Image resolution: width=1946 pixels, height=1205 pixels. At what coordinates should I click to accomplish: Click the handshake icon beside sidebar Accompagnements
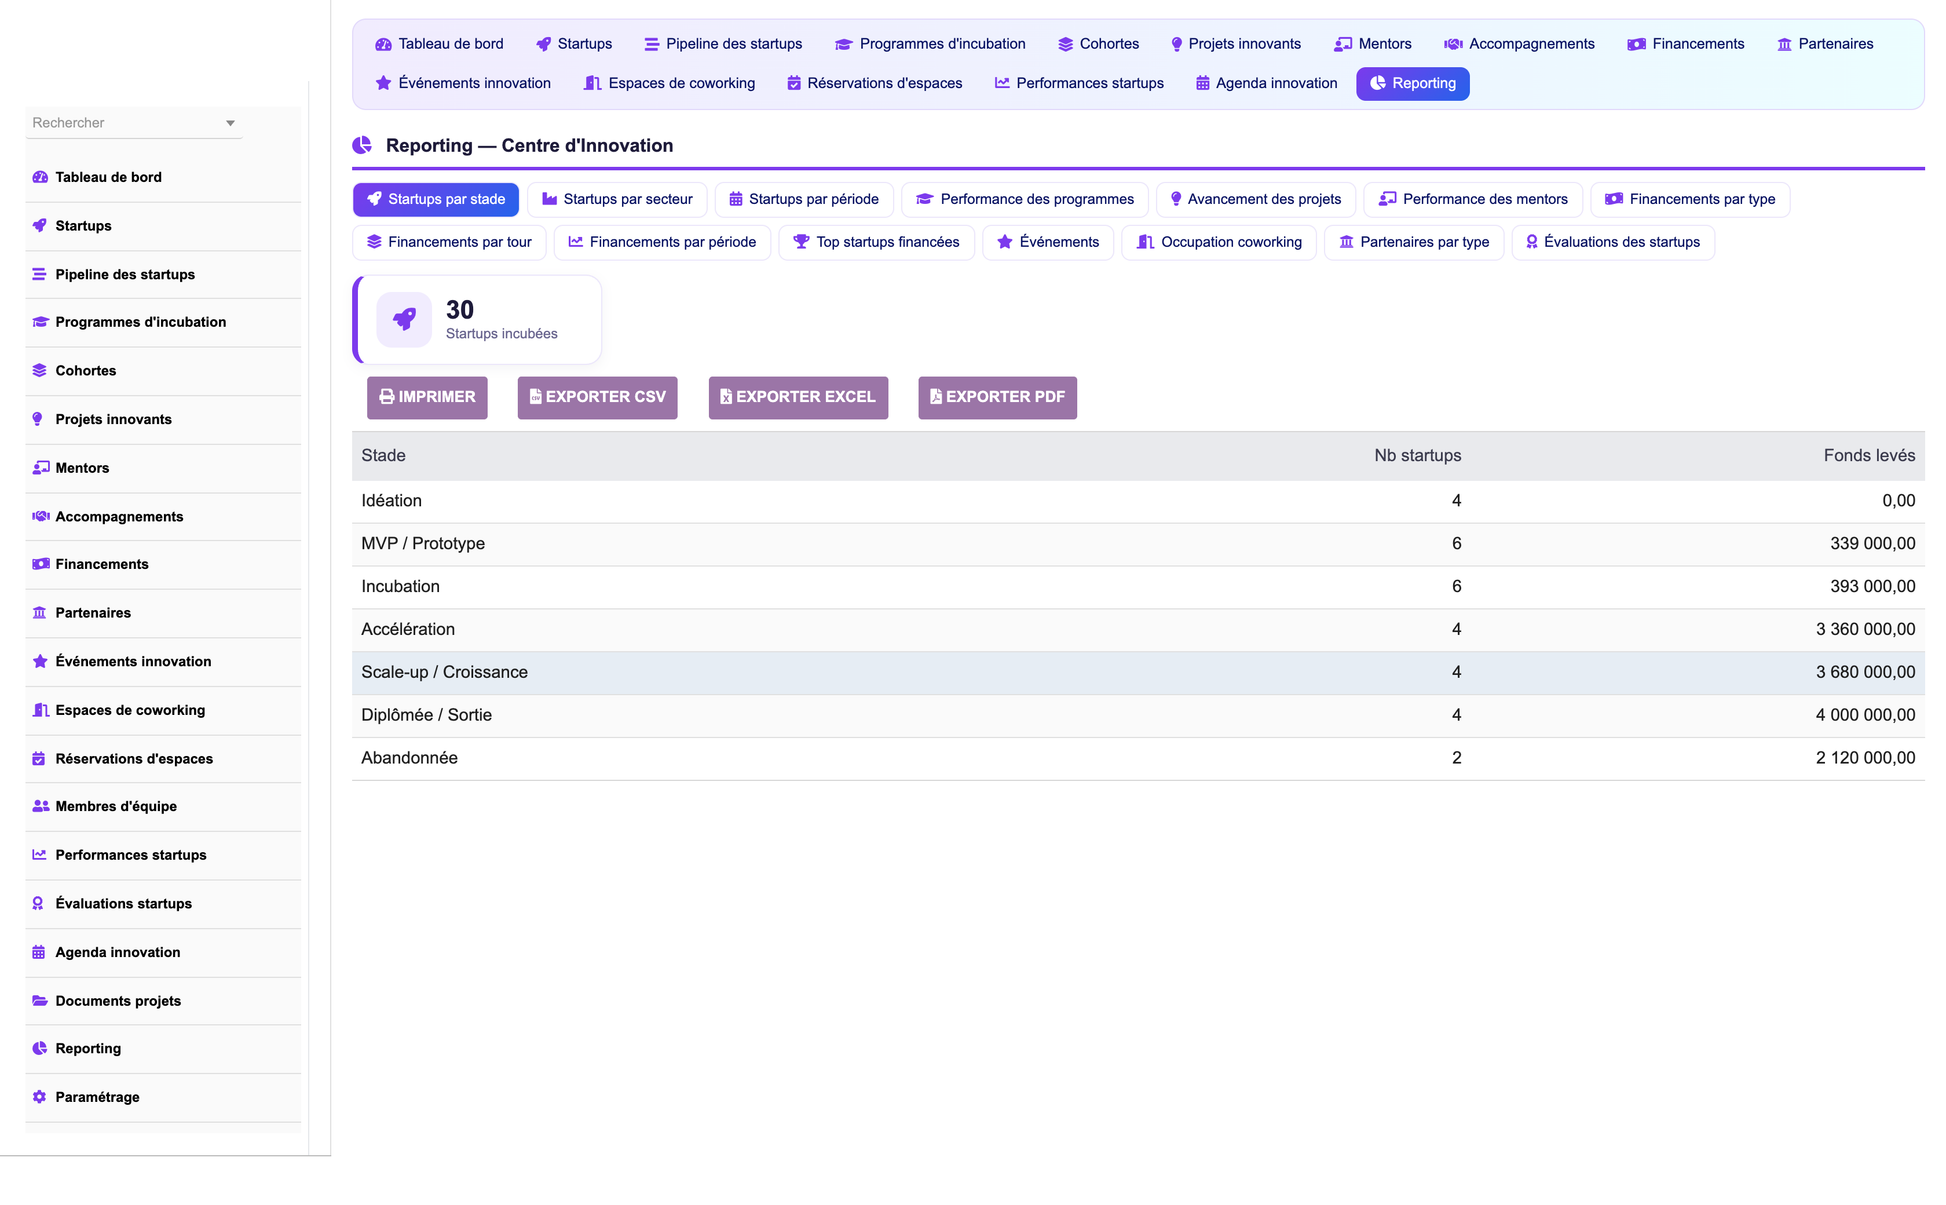pos(40,517)
